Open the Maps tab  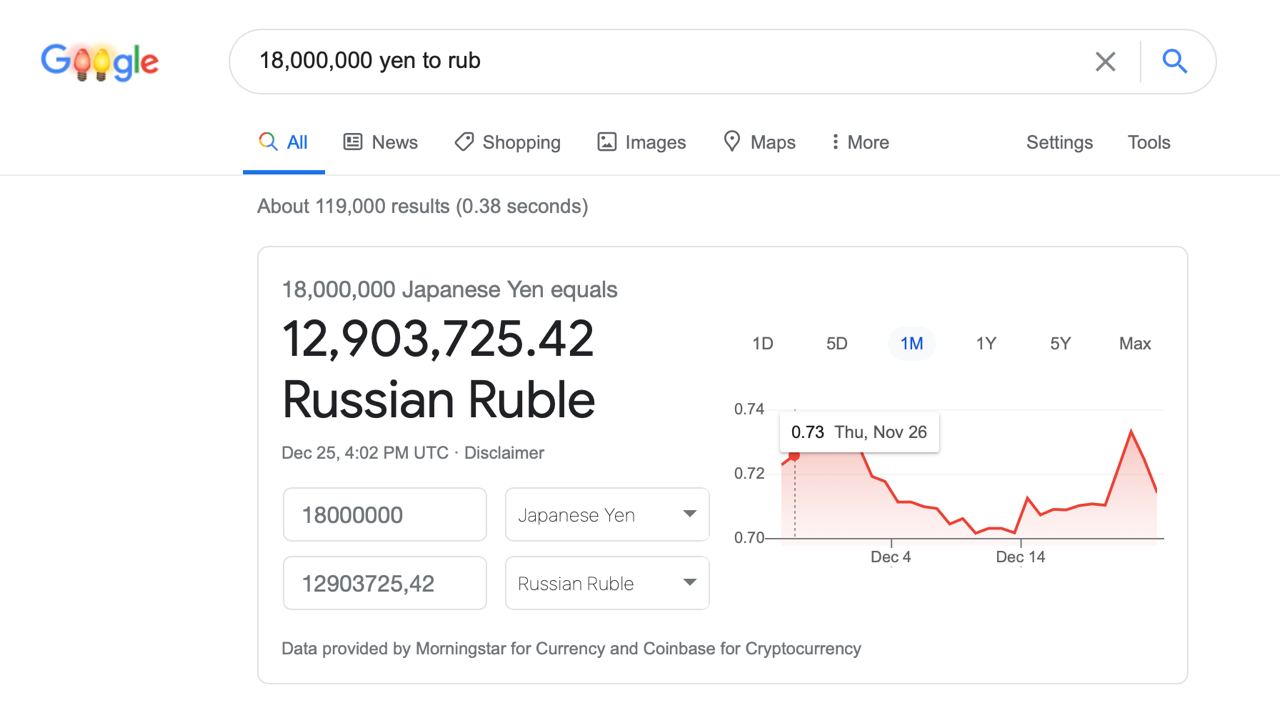pyautogui.click(x=759, y=142)
